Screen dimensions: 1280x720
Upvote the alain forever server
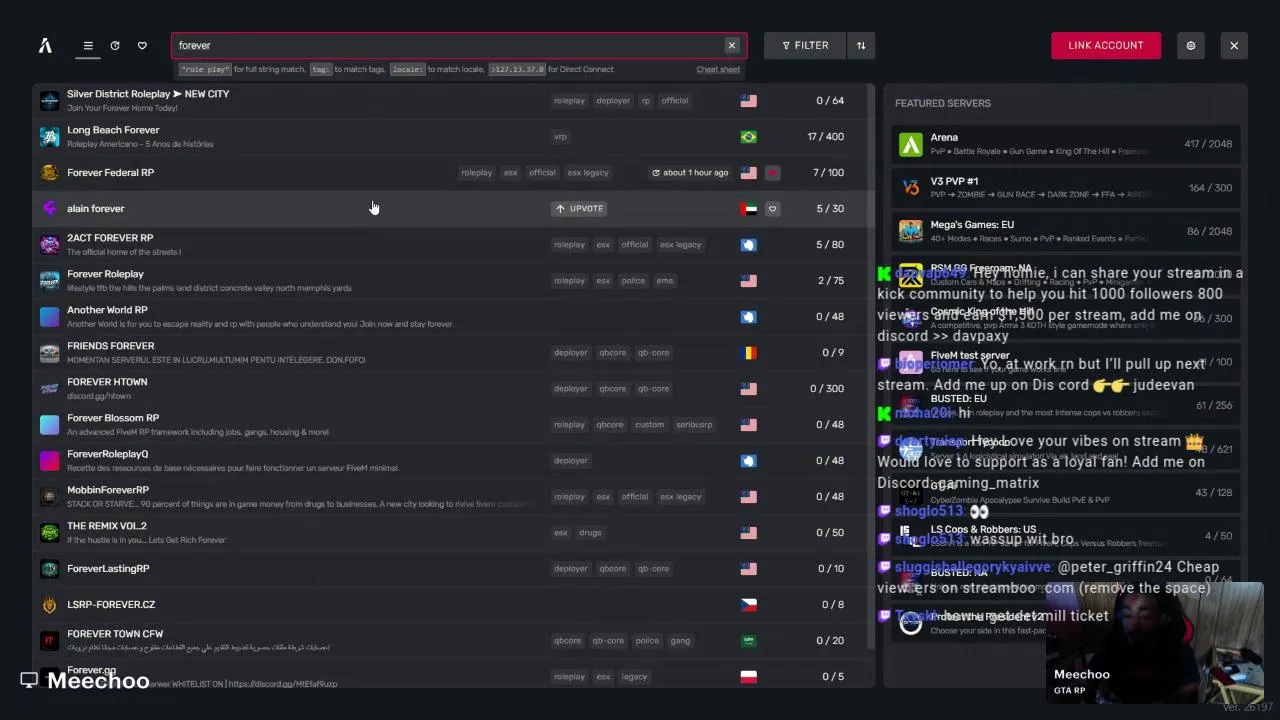(x=580, y=208)
